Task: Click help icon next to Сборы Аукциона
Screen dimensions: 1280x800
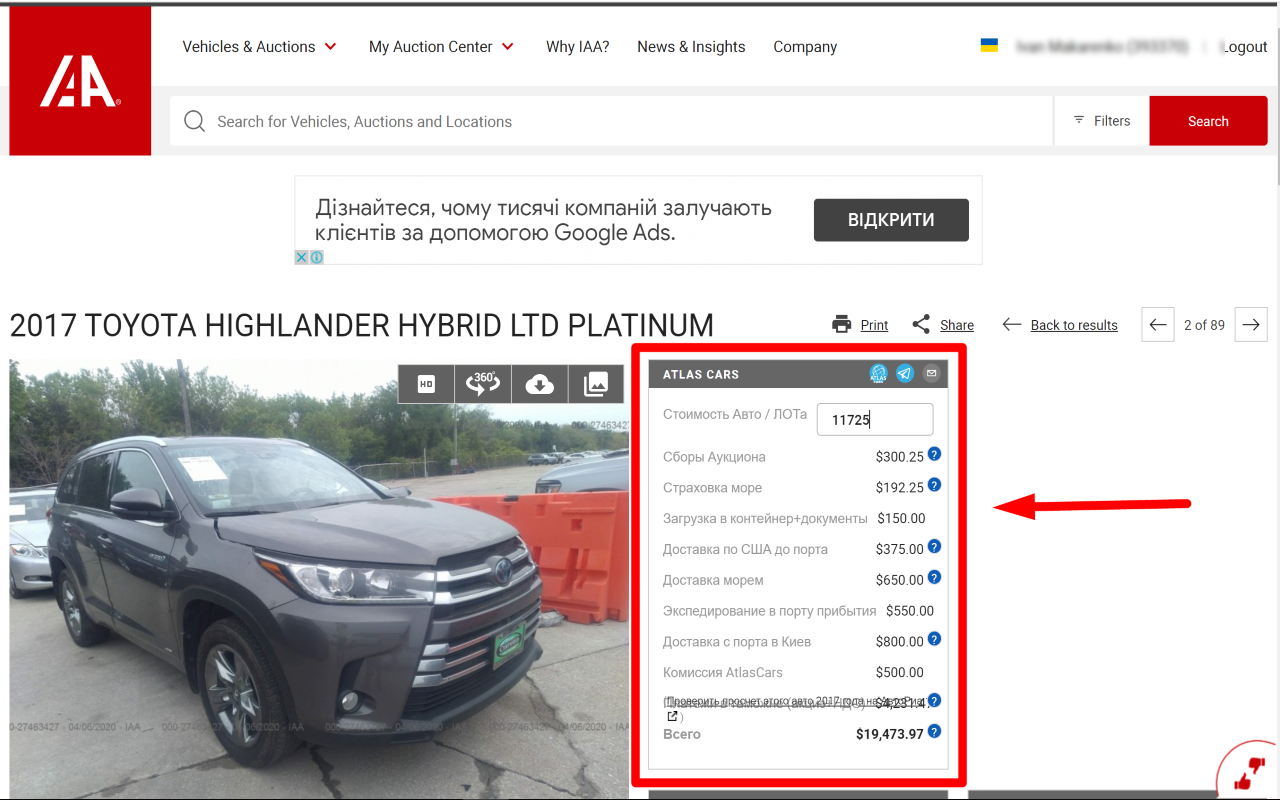Action: (x=934, y=454)
